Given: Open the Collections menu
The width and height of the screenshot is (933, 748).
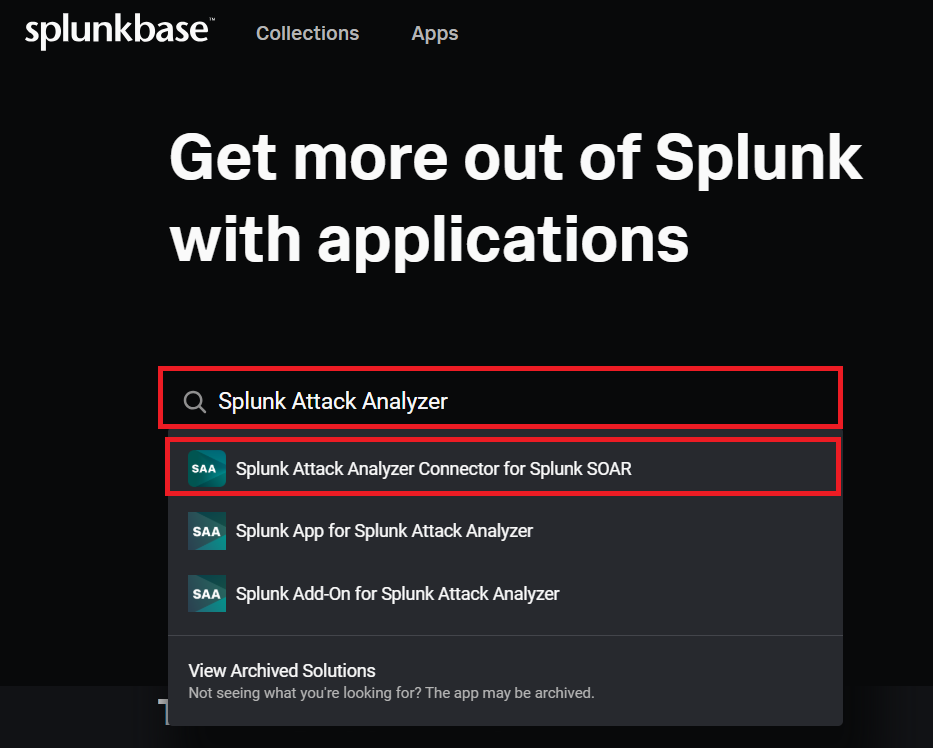Looking at the screenshot, I should pos(307,33).
